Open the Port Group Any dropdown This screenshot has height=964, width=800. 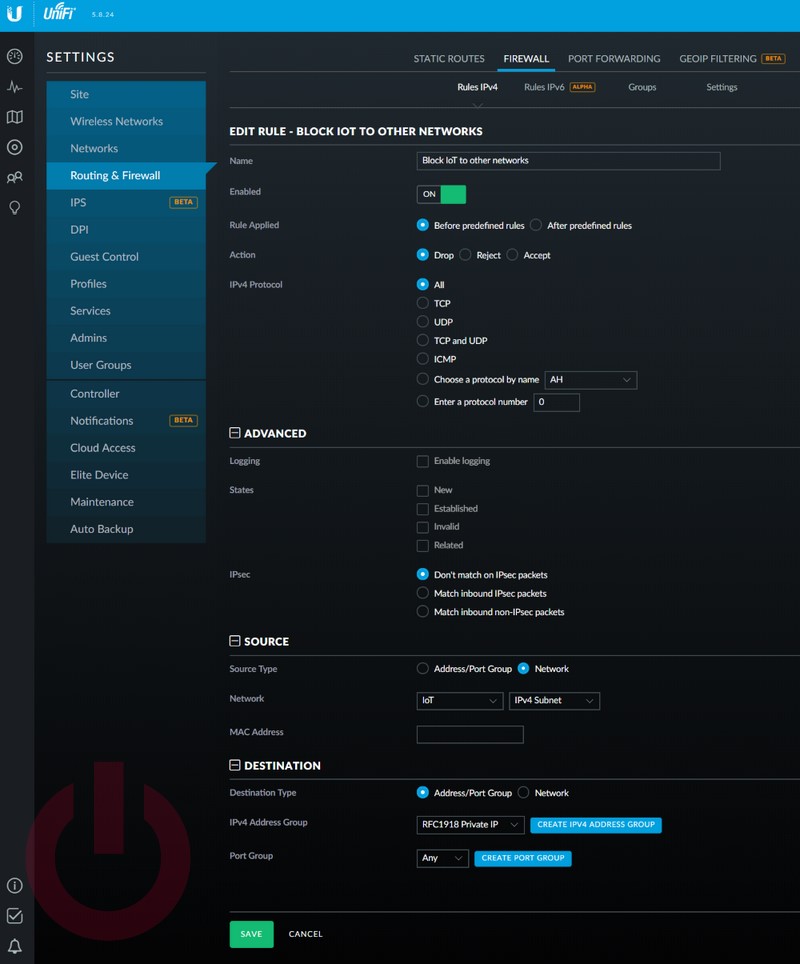tap(442, 858)
